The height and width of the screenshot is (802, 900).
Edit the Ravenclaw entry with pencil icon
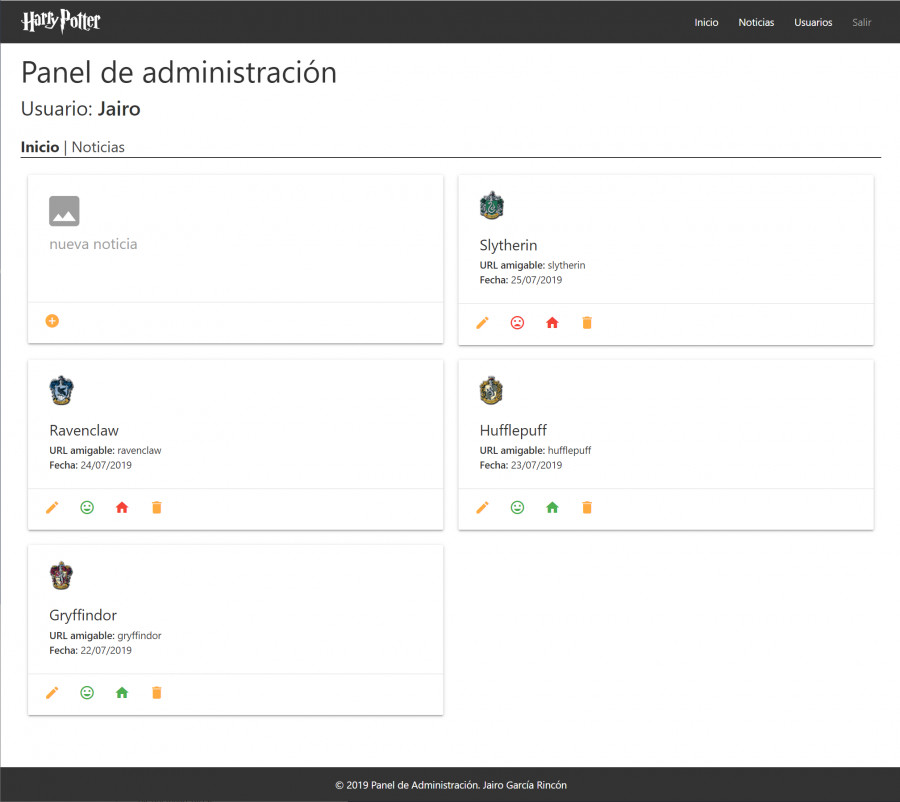pos(52,507)
